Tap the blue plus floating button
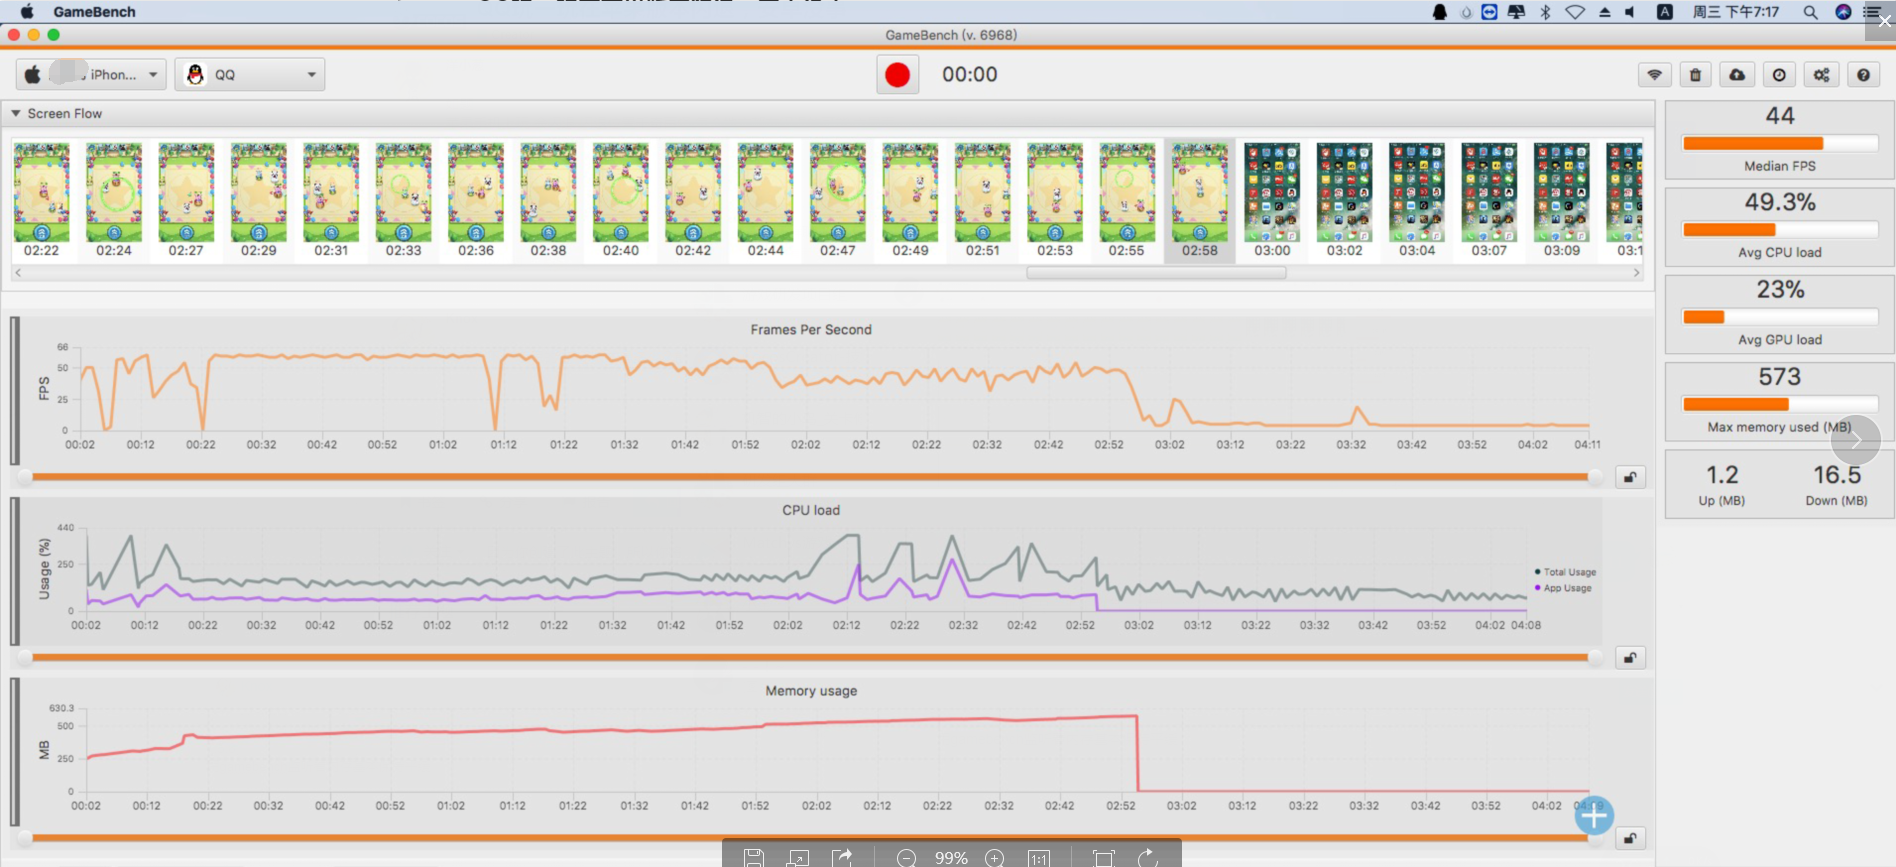Screen dimensions: 1896x867 [x=1594, y=816]
